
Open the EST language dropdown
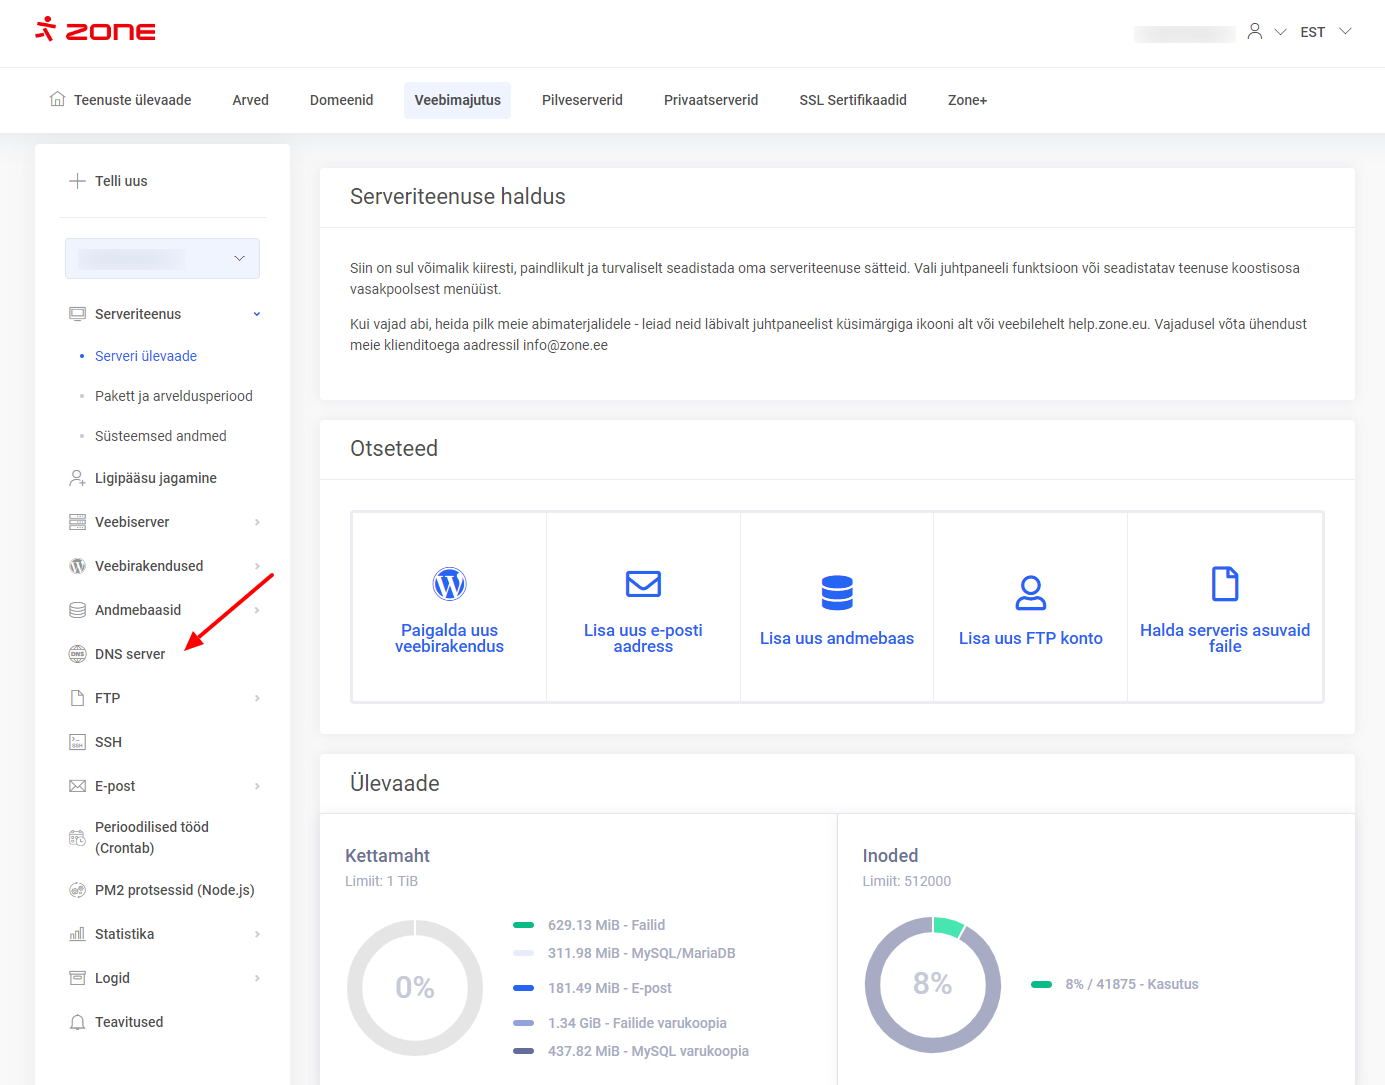(x=1325, y=32)
